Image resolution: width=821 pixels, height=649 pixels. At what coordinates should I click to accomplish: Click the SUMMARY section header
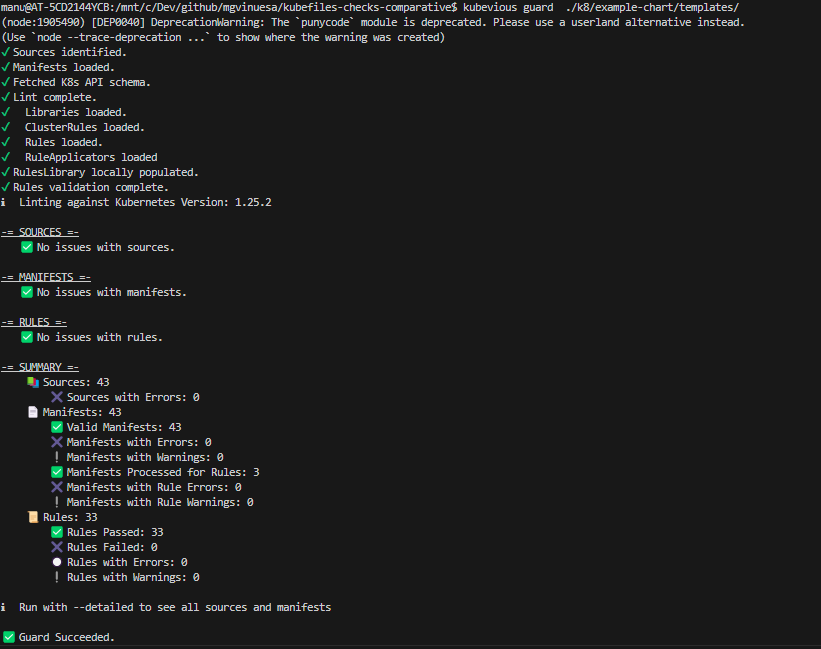(40, 367)
